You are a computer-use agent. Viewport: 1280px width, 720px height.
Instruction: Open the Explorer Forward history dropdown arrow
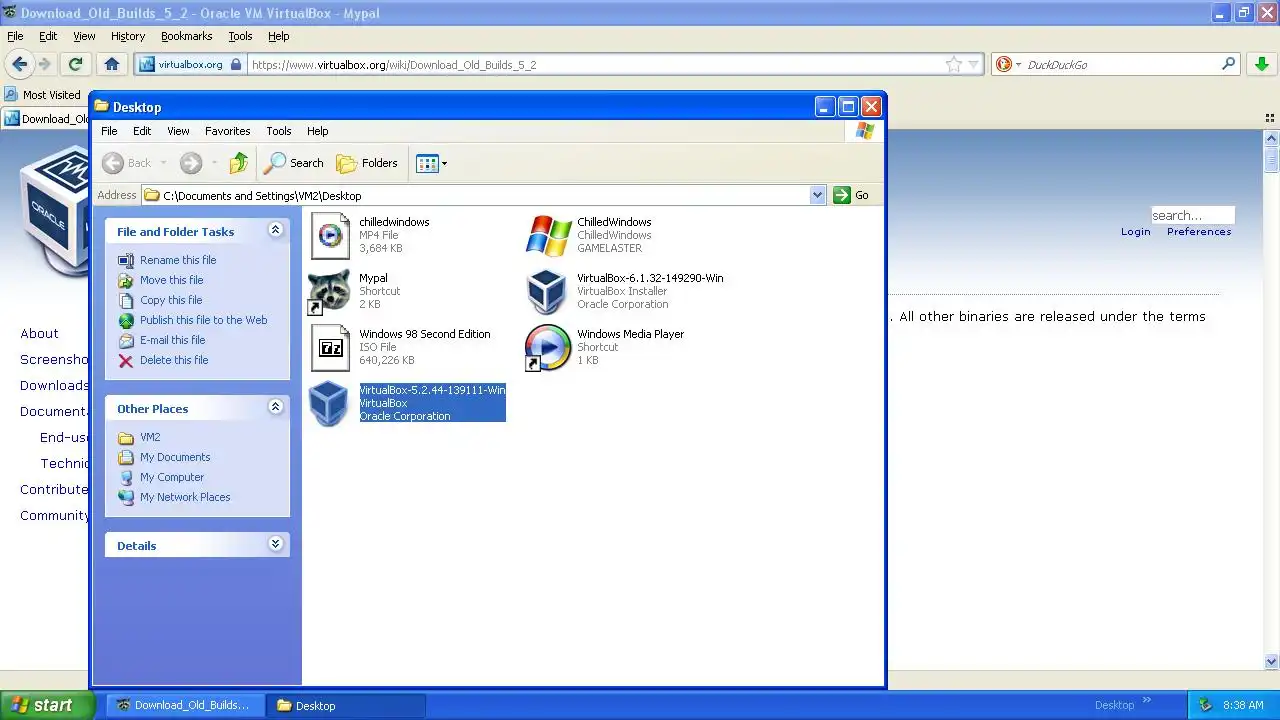coord(213,163)
